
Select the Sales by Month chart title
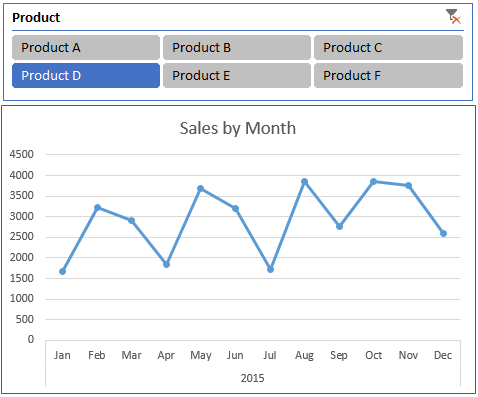pos(238,128)
